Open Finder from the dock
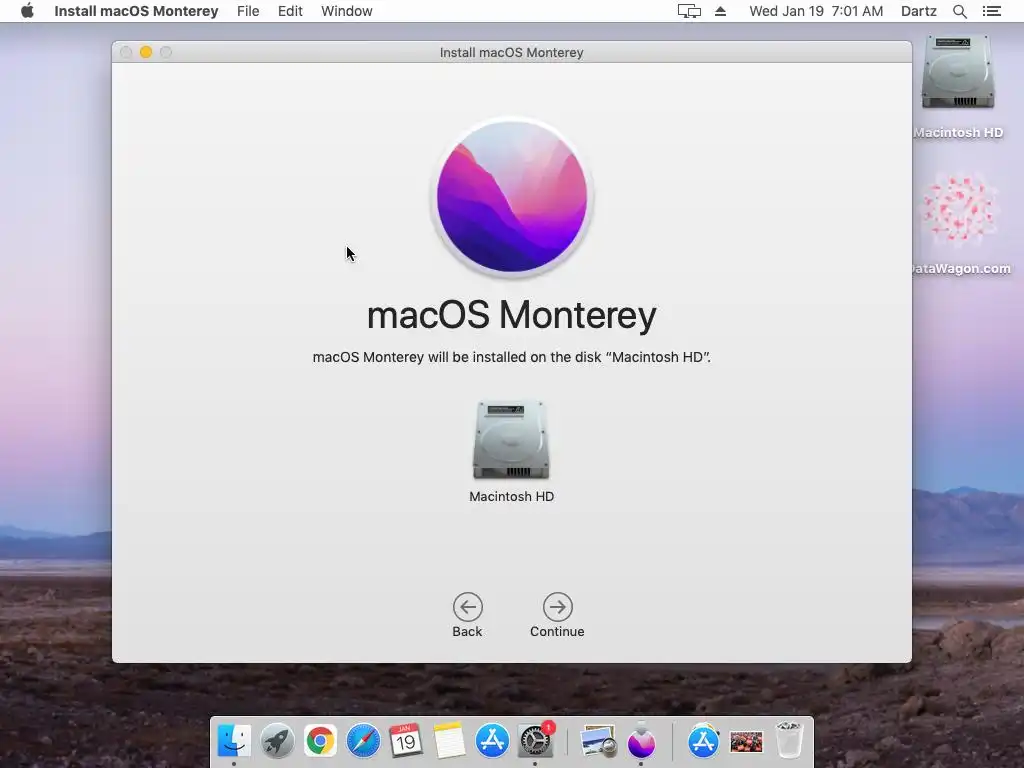The width and height of the screenshot is (1024, 768). 234,741
